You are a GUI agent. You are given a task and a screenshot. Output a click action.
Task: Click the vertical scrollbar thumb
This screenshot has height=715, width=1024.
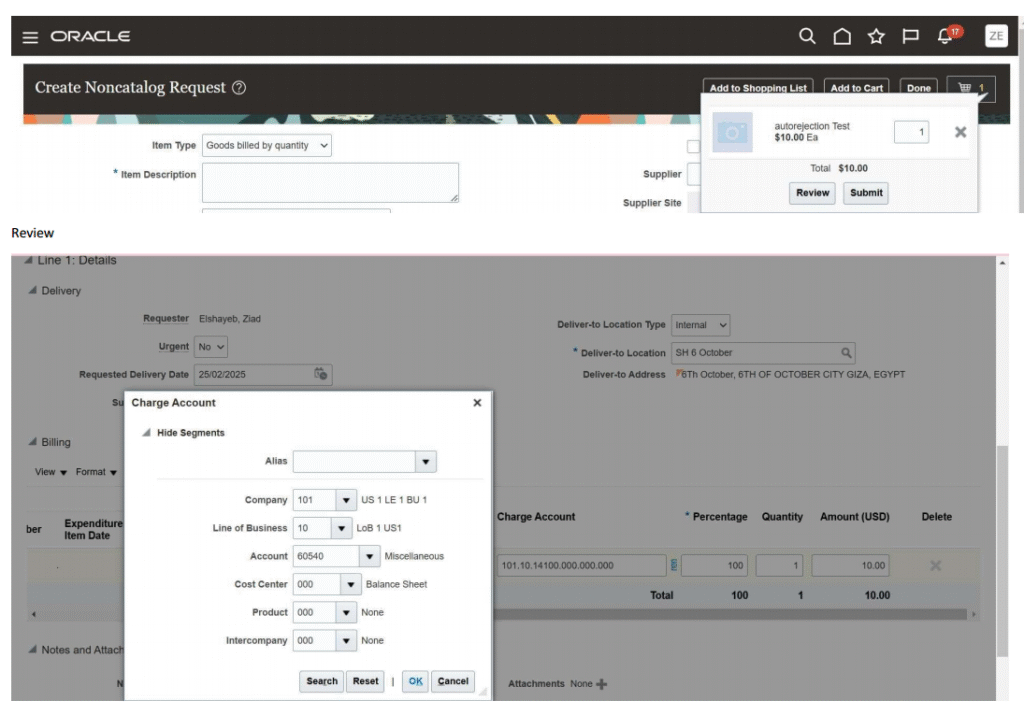click(x=1002, y=551)
